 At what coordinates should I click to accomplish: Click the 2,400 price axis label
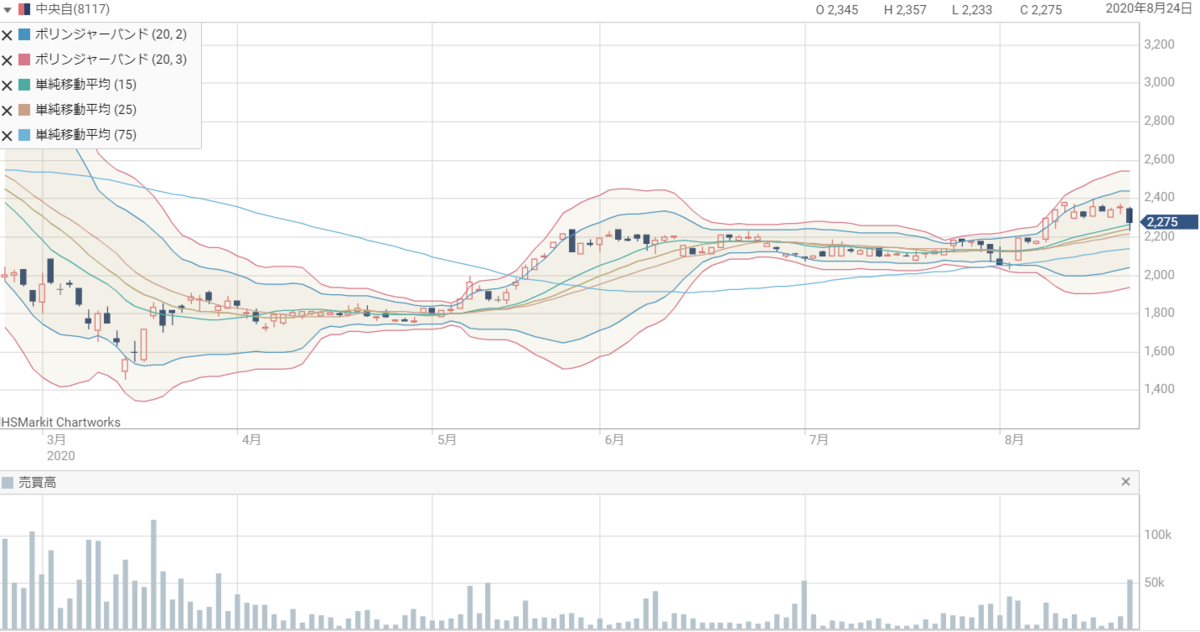[x=1159, y=198]
